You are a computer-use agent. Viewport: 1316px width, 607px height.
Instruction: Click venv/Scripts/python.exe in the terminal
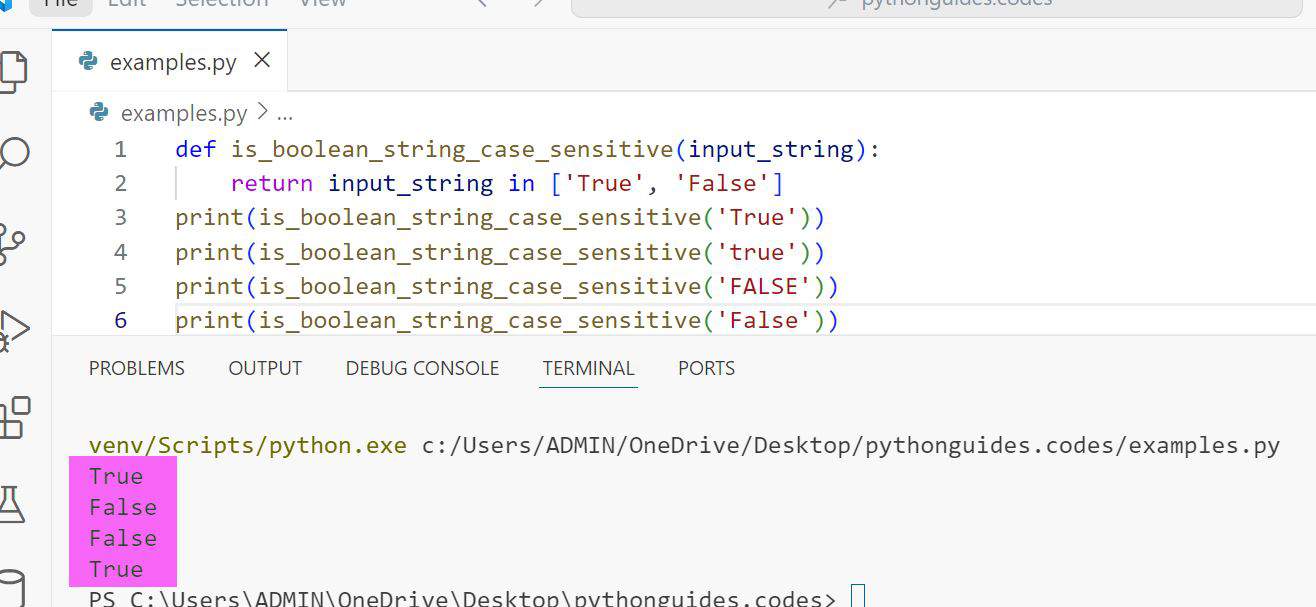coord(248,446)
